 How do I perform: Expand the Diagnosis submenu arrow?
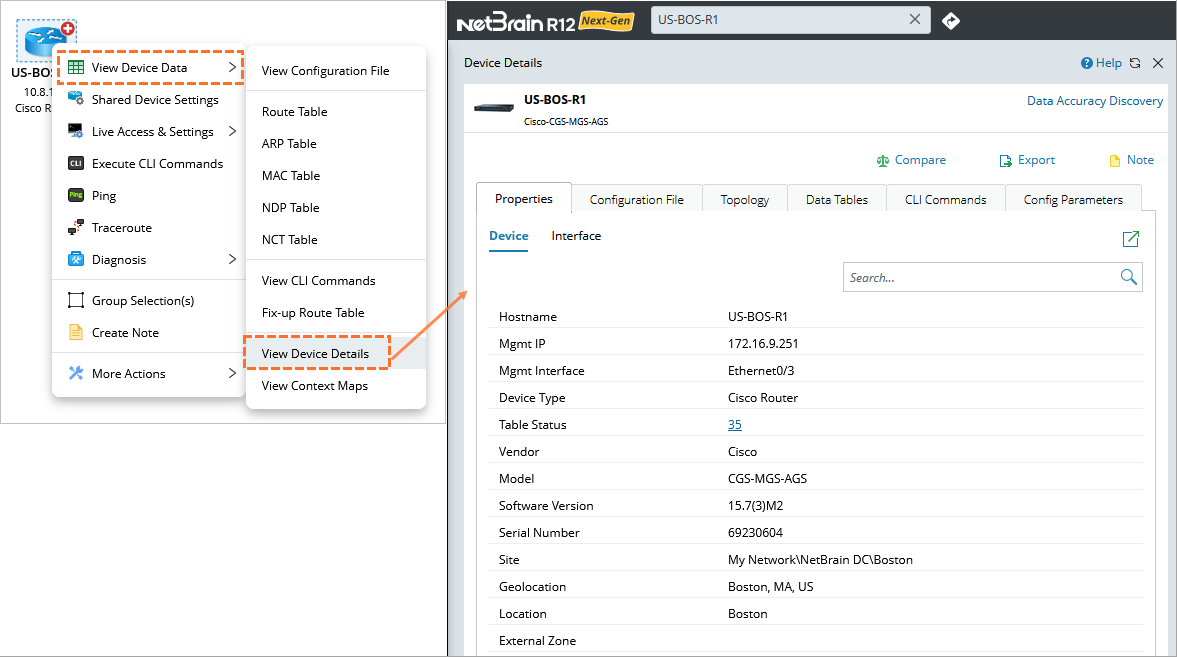232,259
